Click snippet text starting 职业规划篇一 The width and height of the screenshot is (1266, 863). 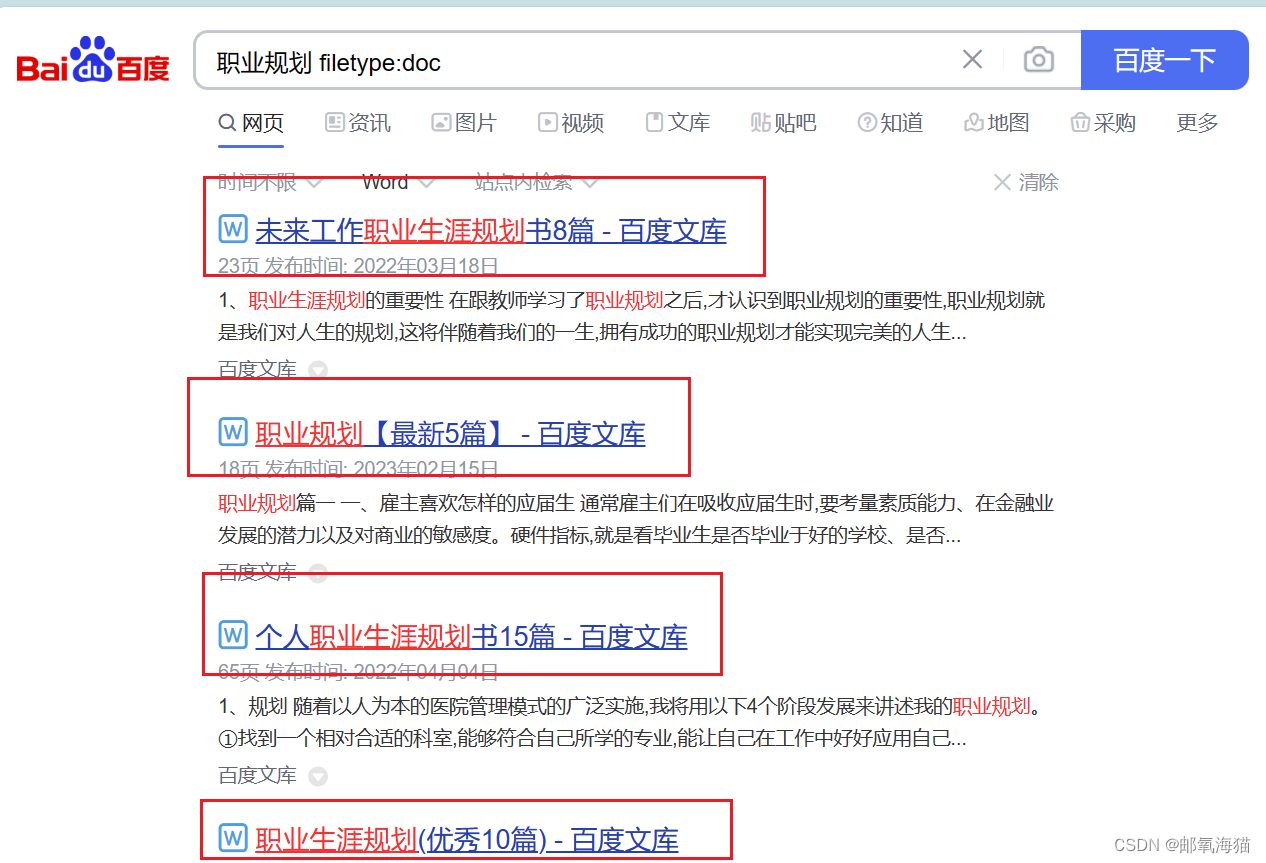(x=636, y=519)
